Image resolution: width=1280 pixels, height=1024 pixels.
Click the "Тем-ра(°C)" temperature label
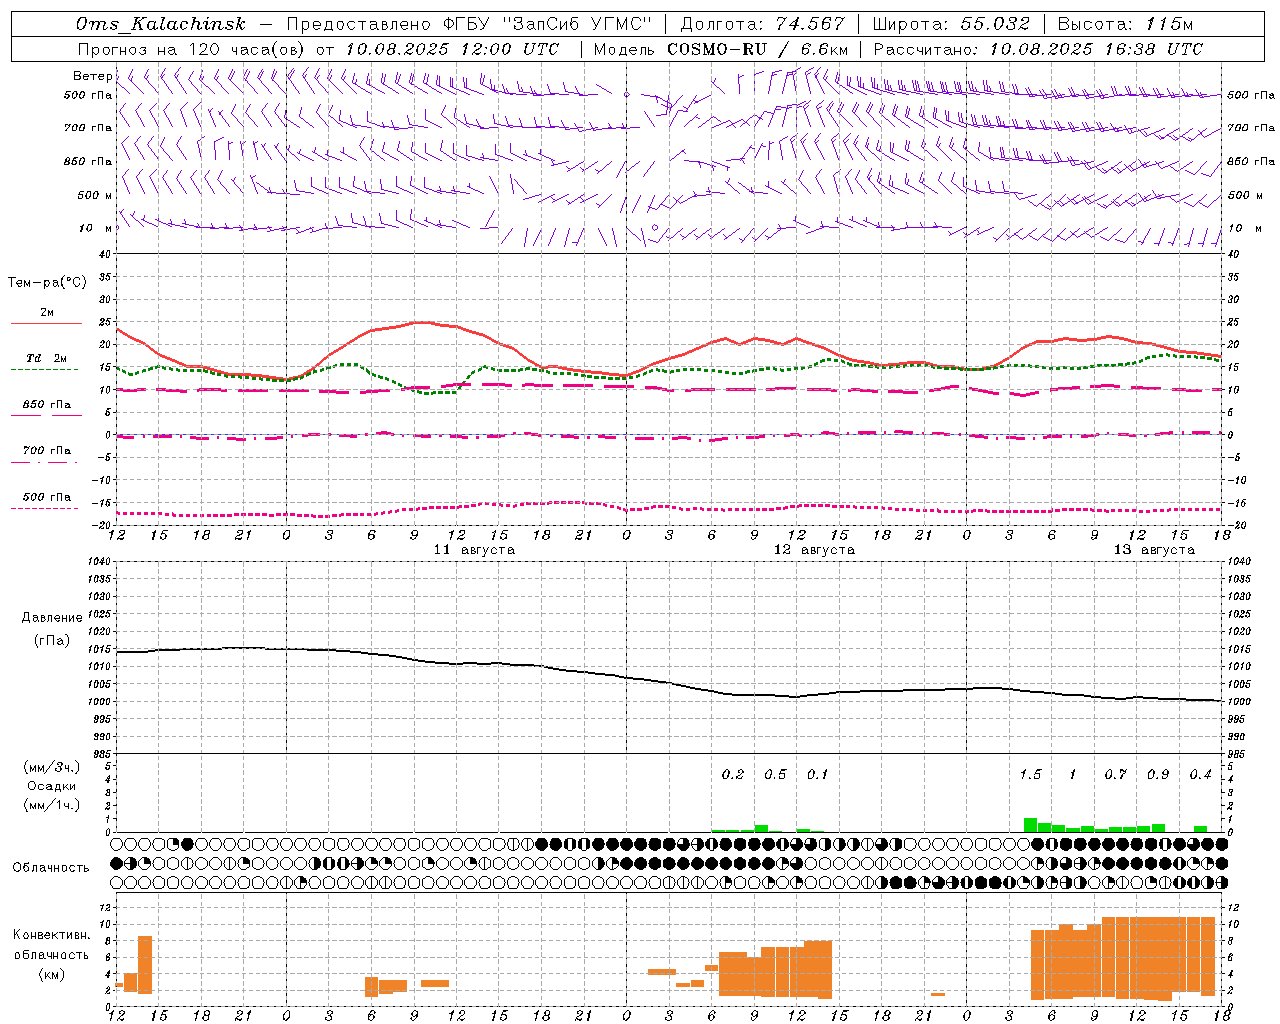click(x=47, y=283)
